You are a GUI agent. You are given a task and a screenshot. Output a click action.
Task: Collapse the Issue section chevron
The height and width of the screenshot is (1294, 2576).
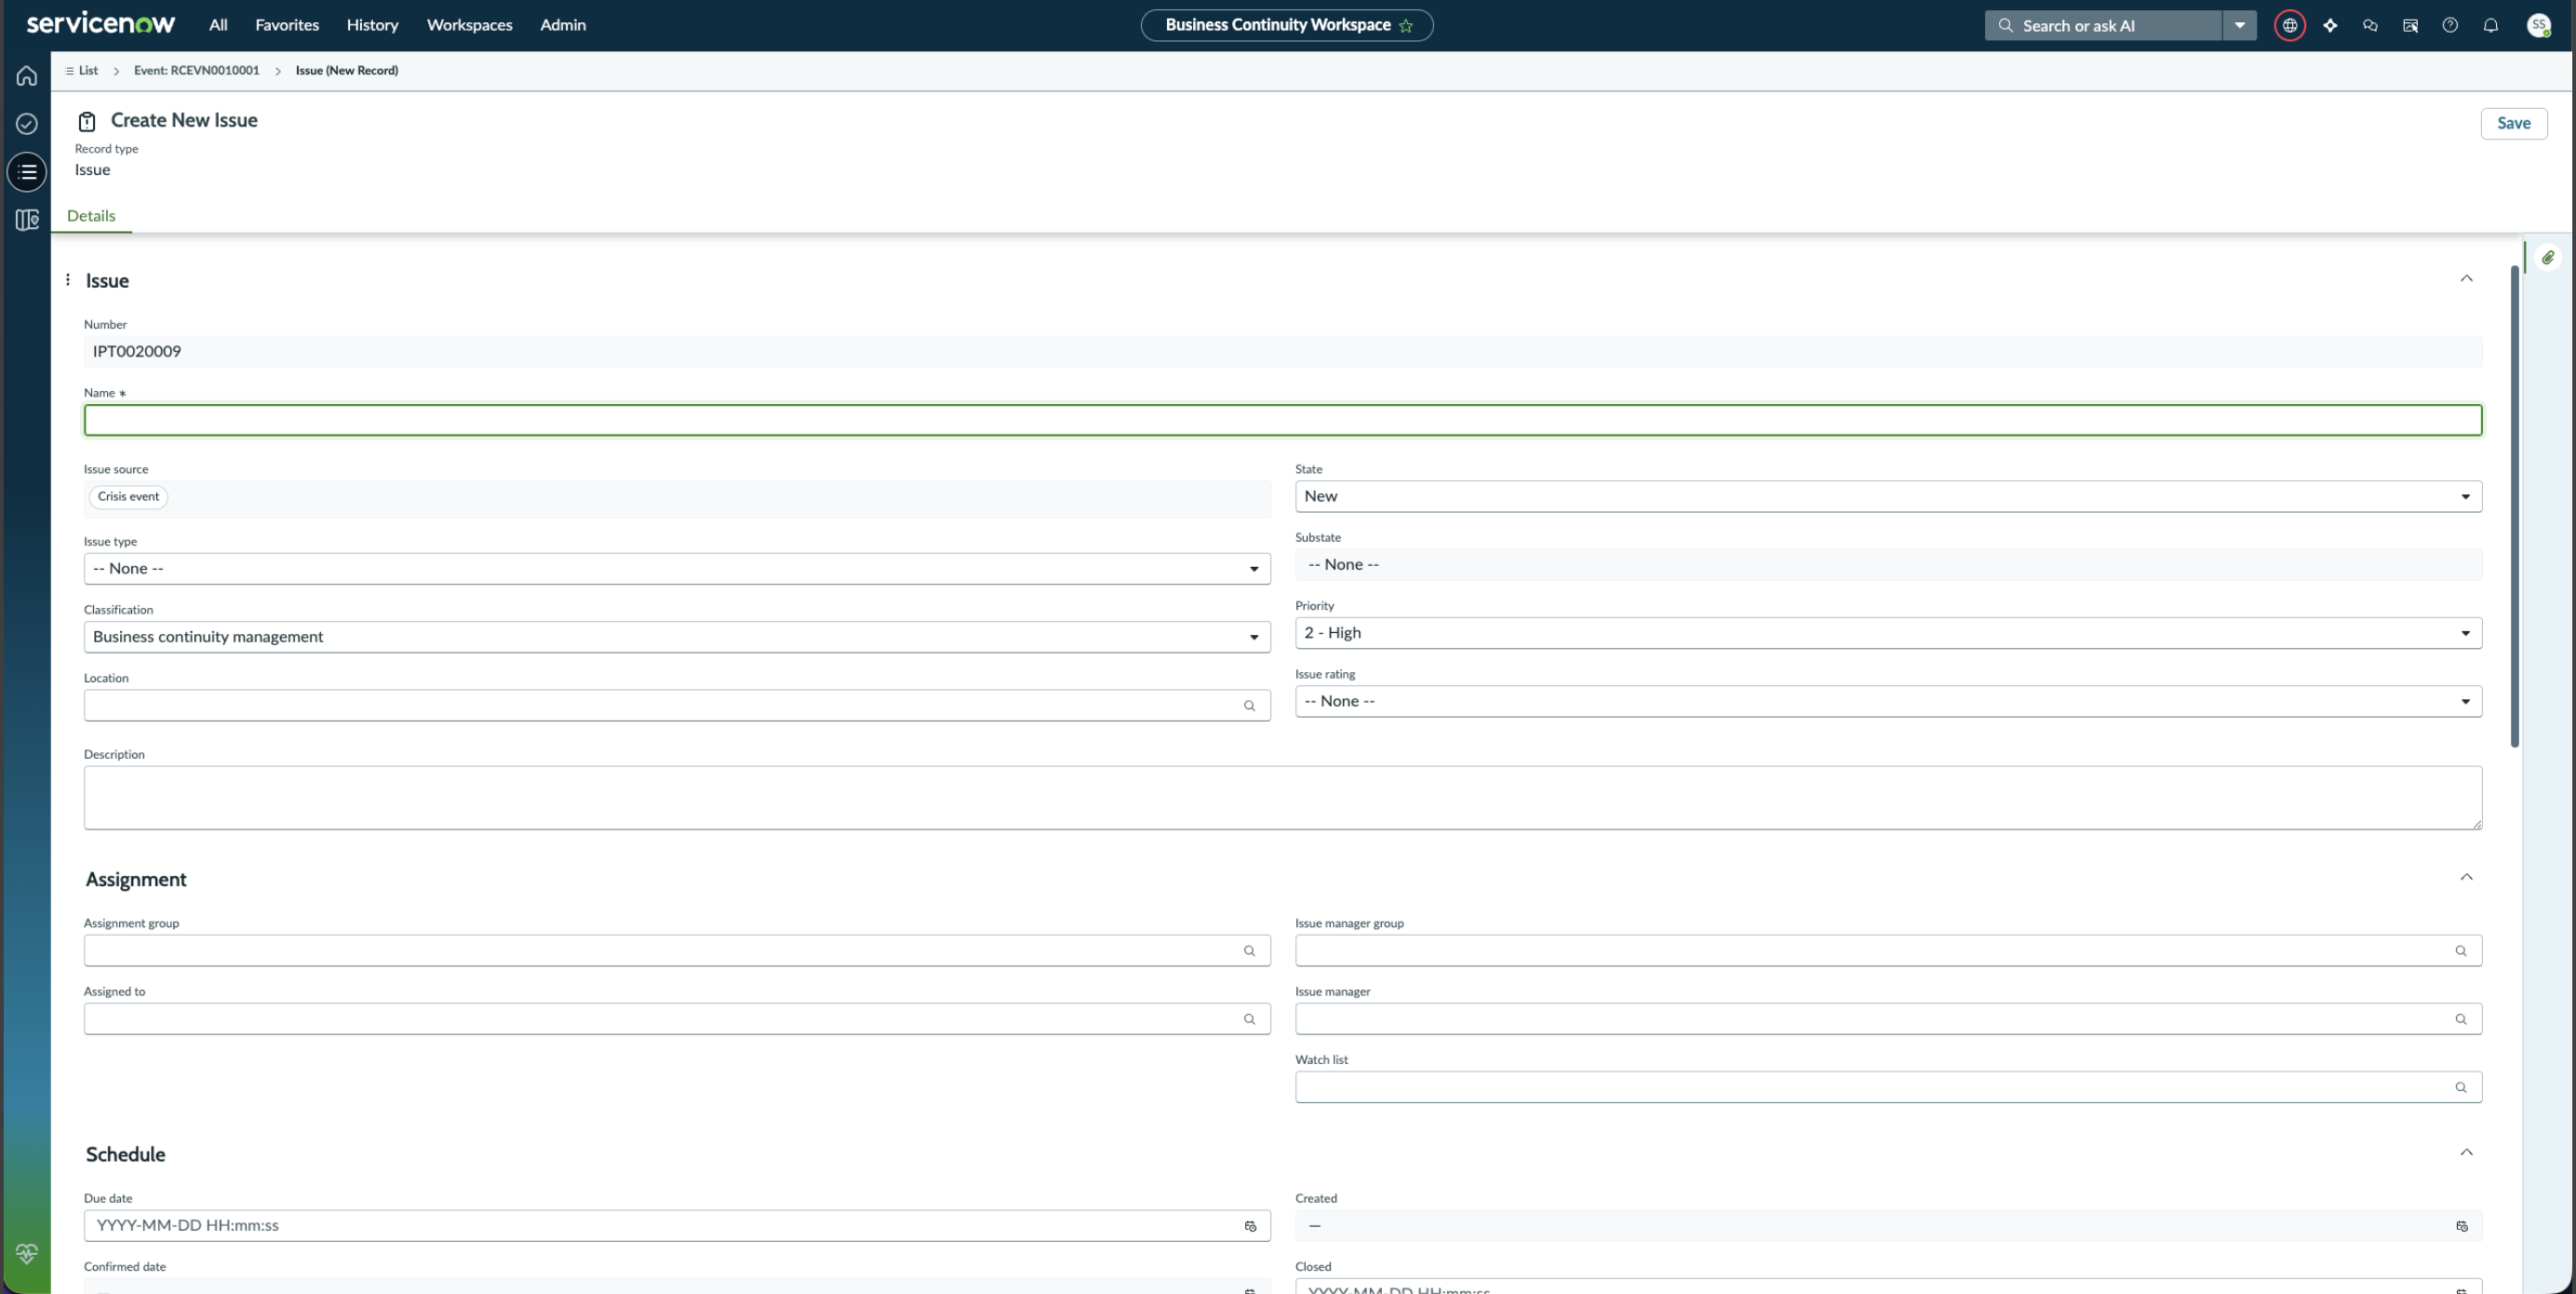click(x=2466, y=279)
